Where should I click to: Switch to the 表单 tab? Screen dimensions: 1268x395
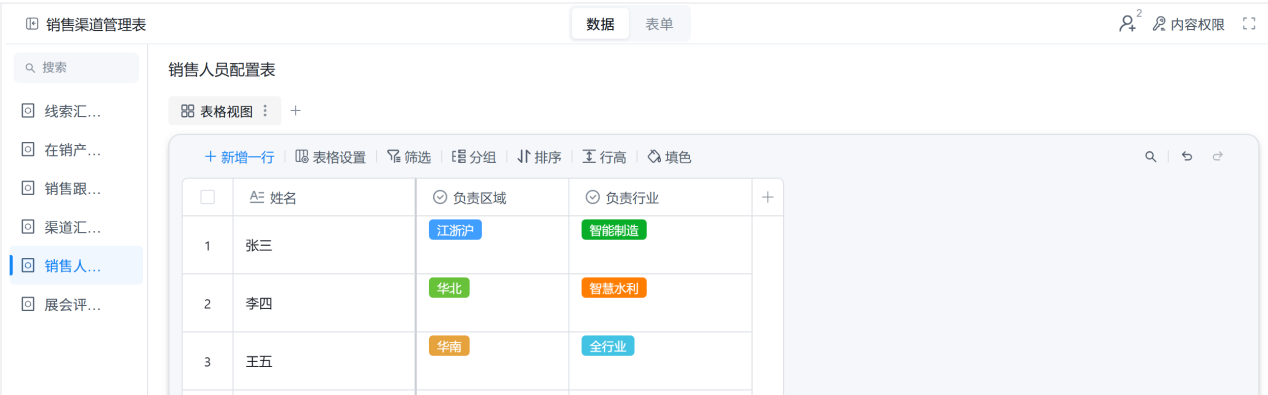point(659,24)
